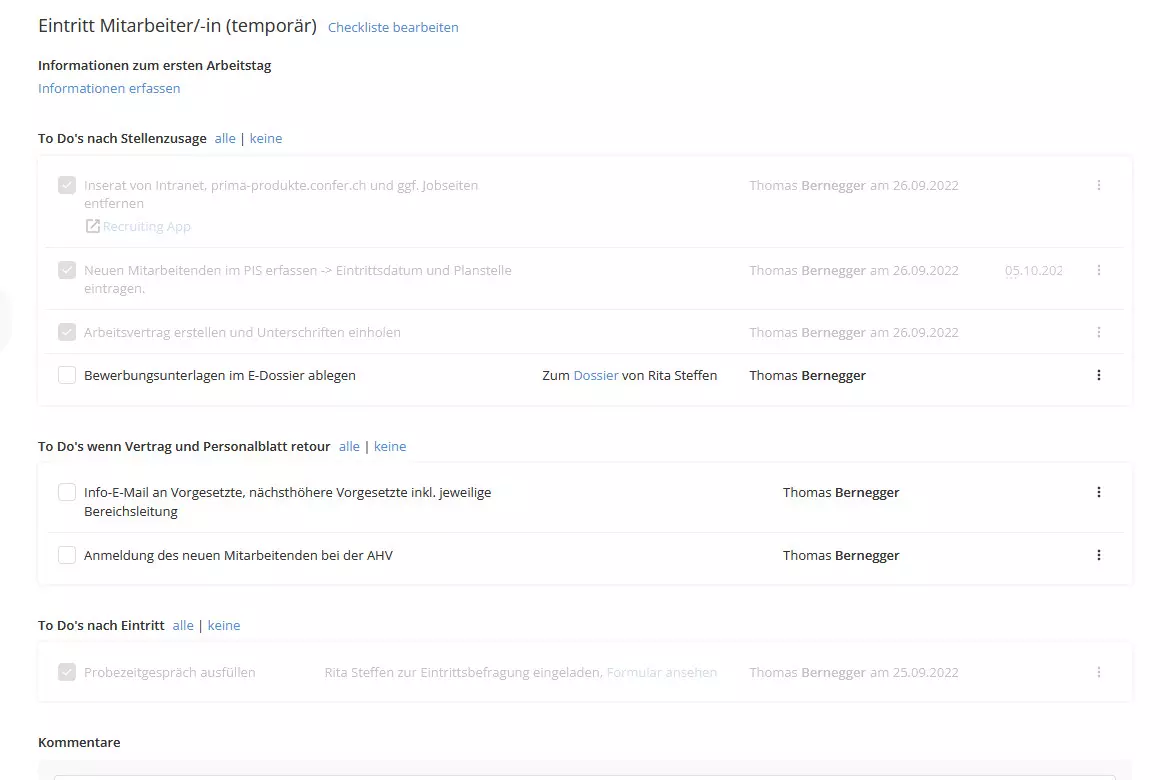Open three-dot menu for Inserat entfernen task
Image resolution: width=1170 pixels, height=780 pixels.
click(1098, 185)
